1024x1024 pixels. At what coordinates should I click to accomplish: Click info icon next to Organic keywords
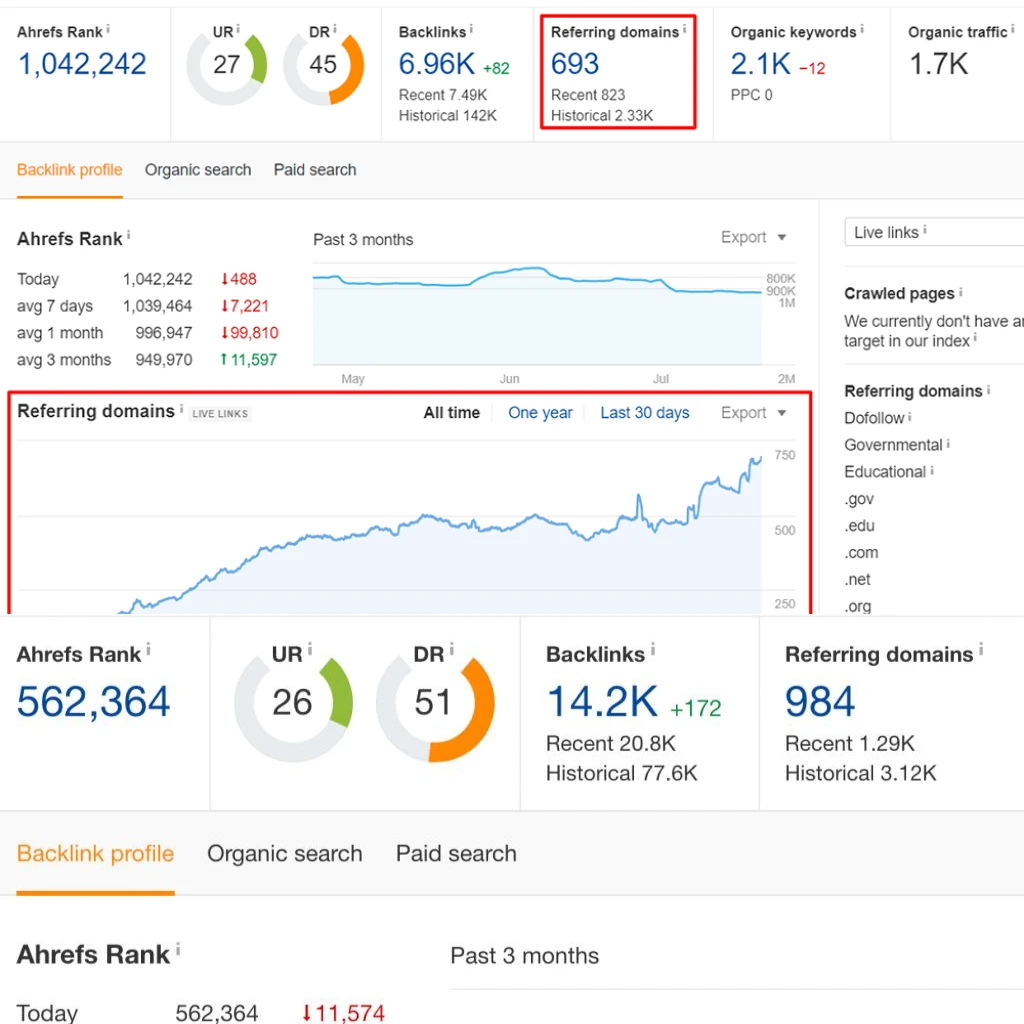point(861,29)
